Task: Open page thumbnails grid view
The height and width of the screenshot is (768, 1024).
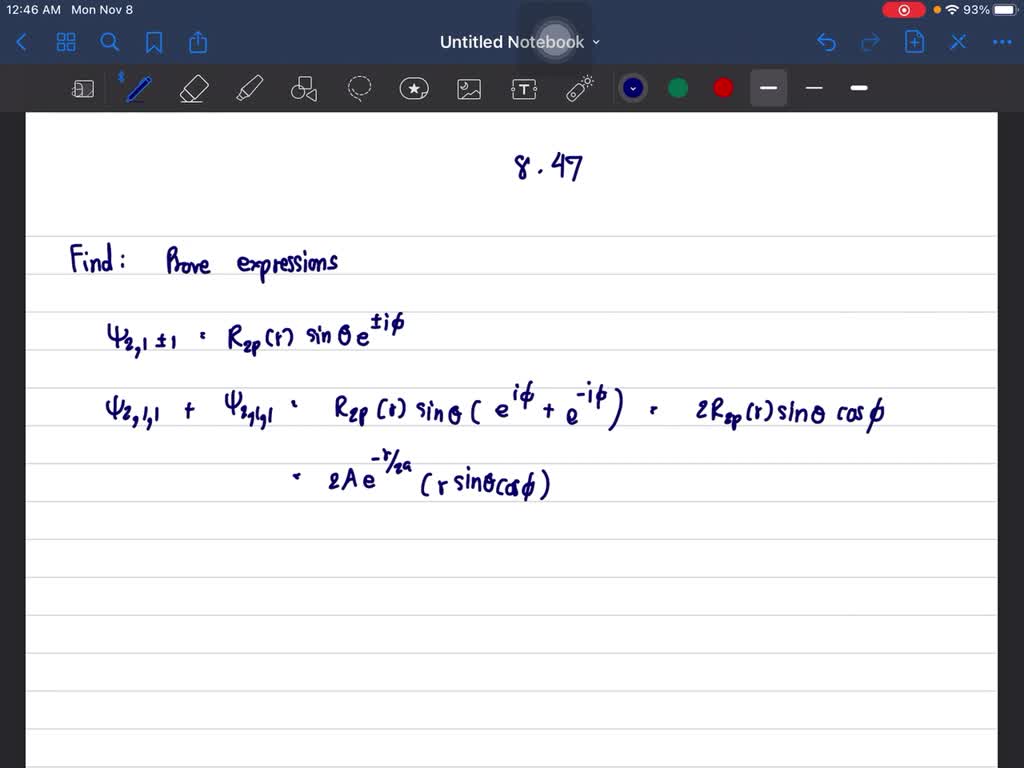Action: tap(66, 42)
